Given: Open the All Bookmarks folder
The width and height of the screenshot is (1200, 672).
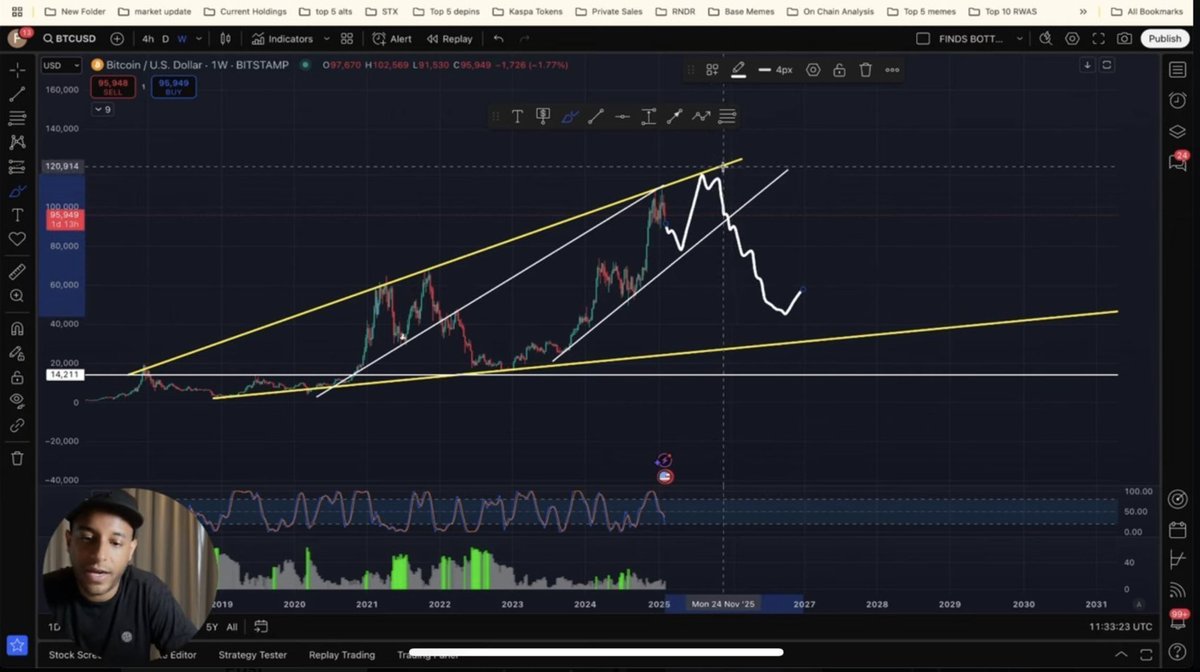Looking at the screenshot, I should [1145, 12].
